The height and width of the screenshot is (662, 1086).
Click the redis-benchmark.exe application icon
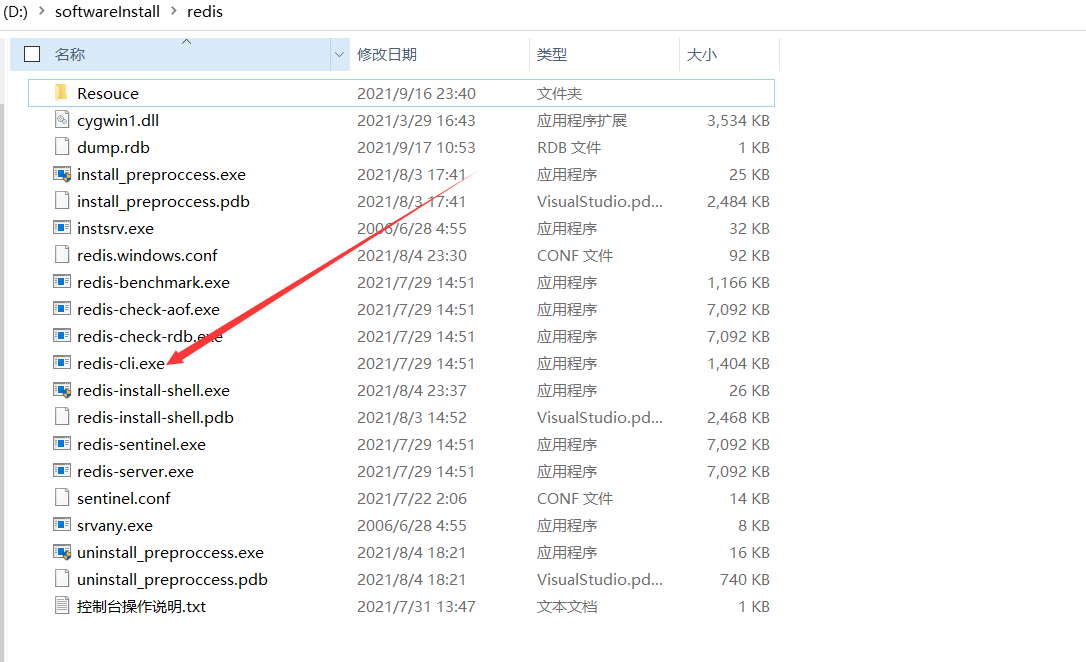(62, 281)
